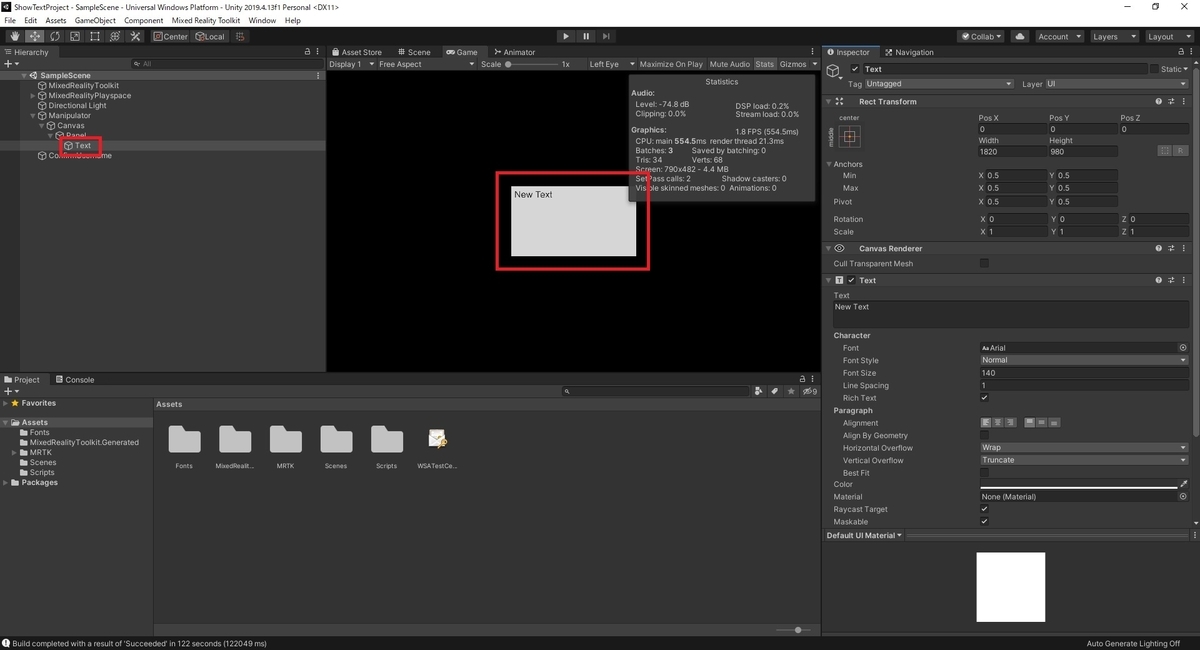Open the anchor presets widget

pyautogui.click(x=851, y=135)
